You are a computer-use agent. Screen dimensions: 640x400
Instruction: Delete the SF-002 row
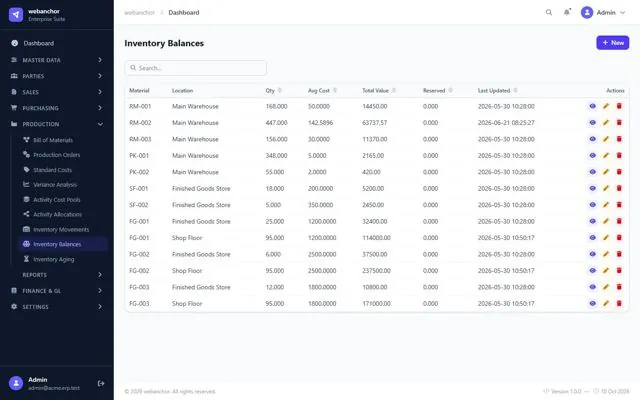pyautogui.click(x=619, y=205)
